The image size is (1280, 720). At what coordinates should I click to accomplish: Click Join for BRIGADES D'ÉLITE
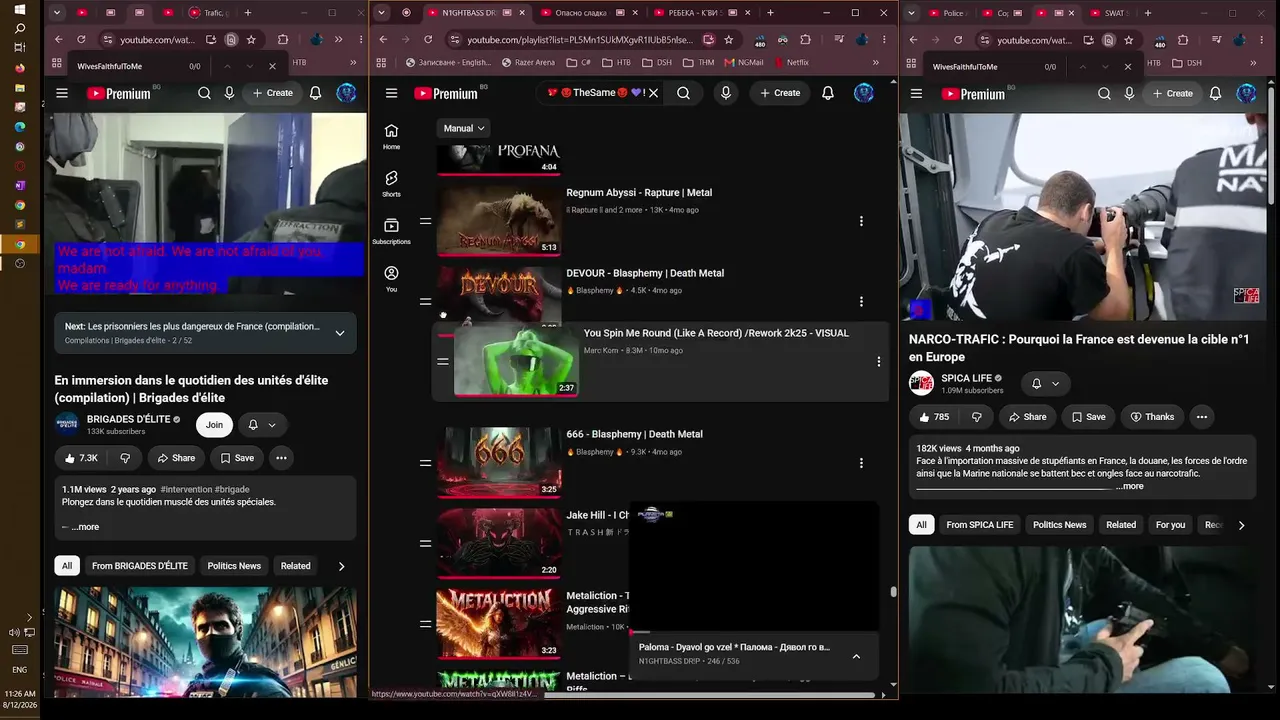pyautogui.click(x=214, y=425)
